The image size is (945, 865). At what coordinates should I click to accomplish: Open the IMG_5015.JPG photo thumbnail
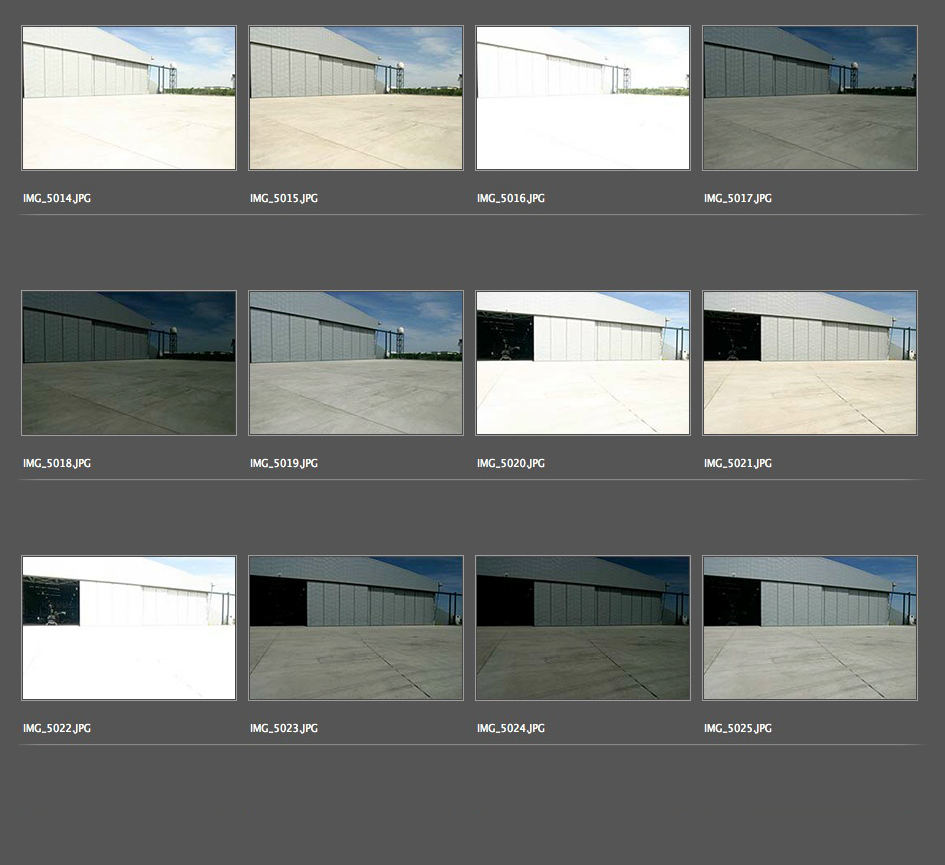point(356,98)
